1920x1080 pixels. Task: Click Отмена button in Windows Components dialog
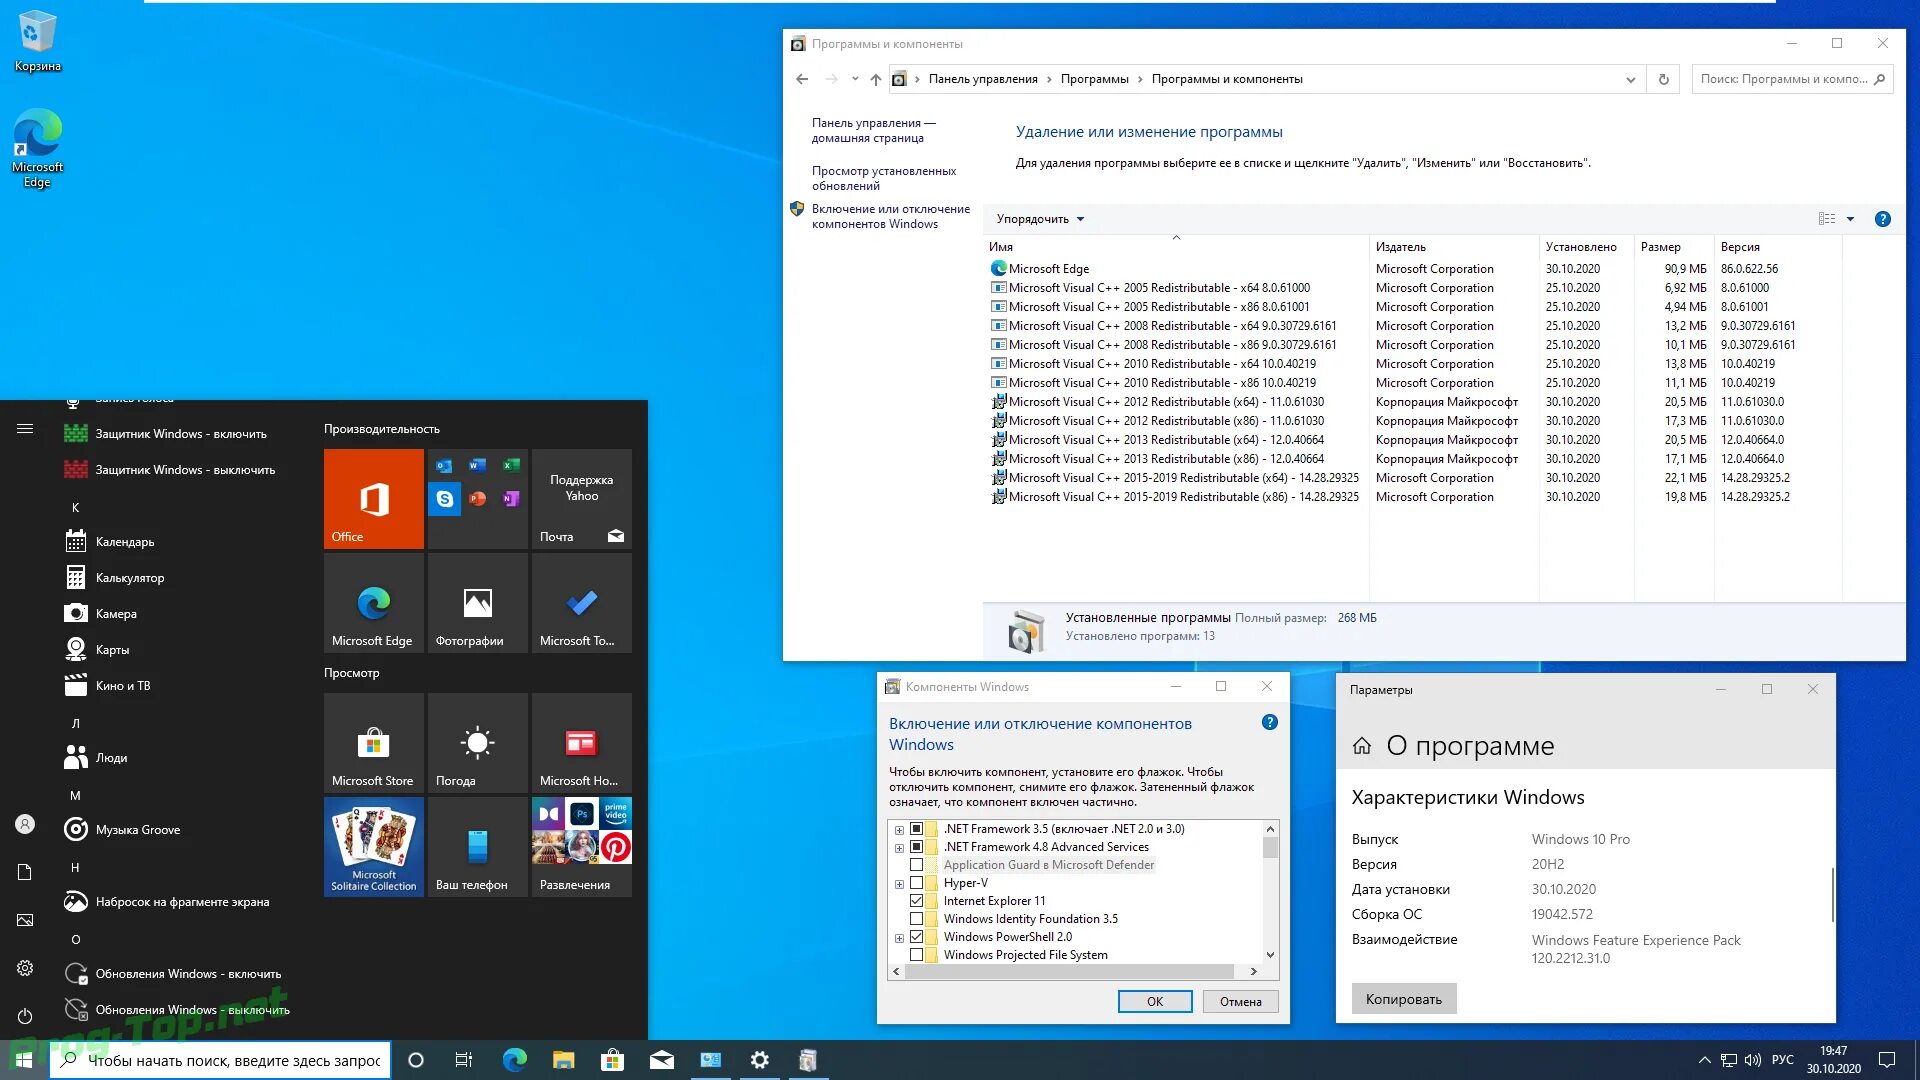1238,1001
